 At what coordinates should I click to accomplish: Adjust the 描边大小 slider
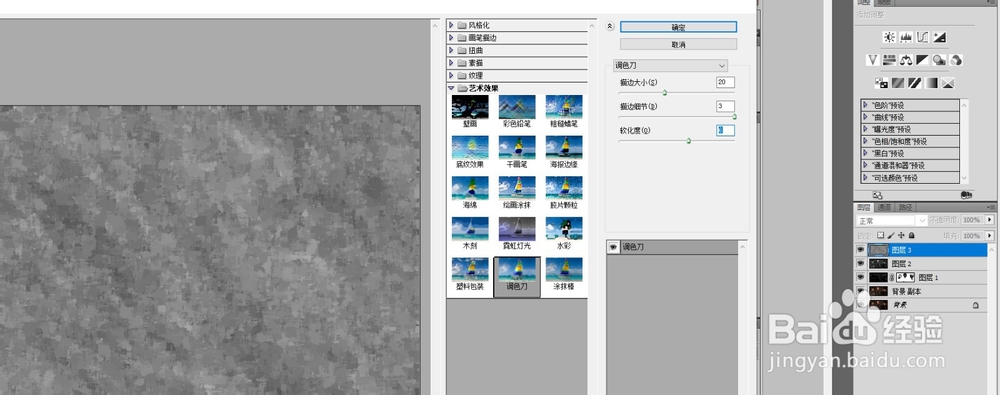[665, 93]
